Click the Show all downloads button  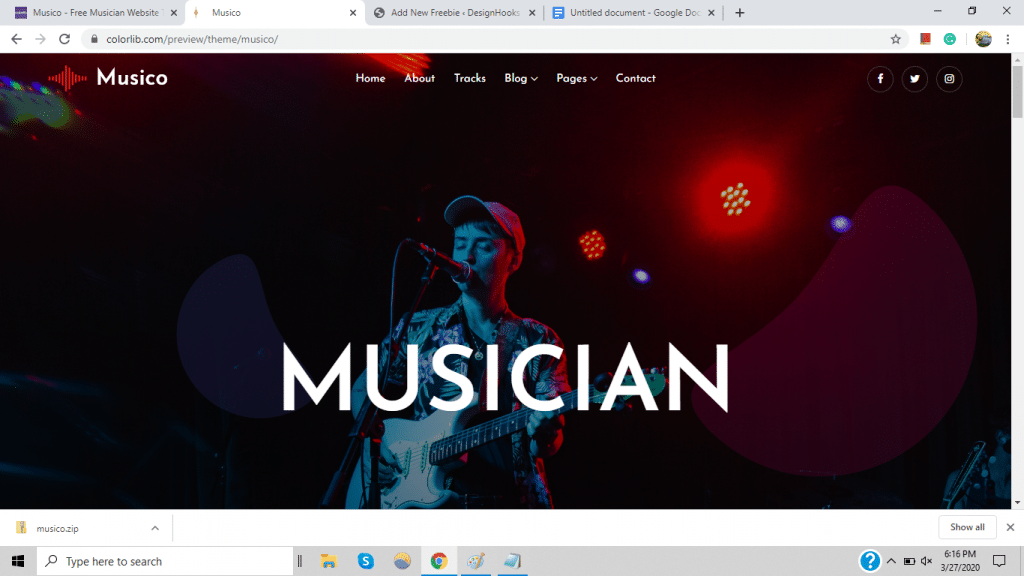(966, 526)
